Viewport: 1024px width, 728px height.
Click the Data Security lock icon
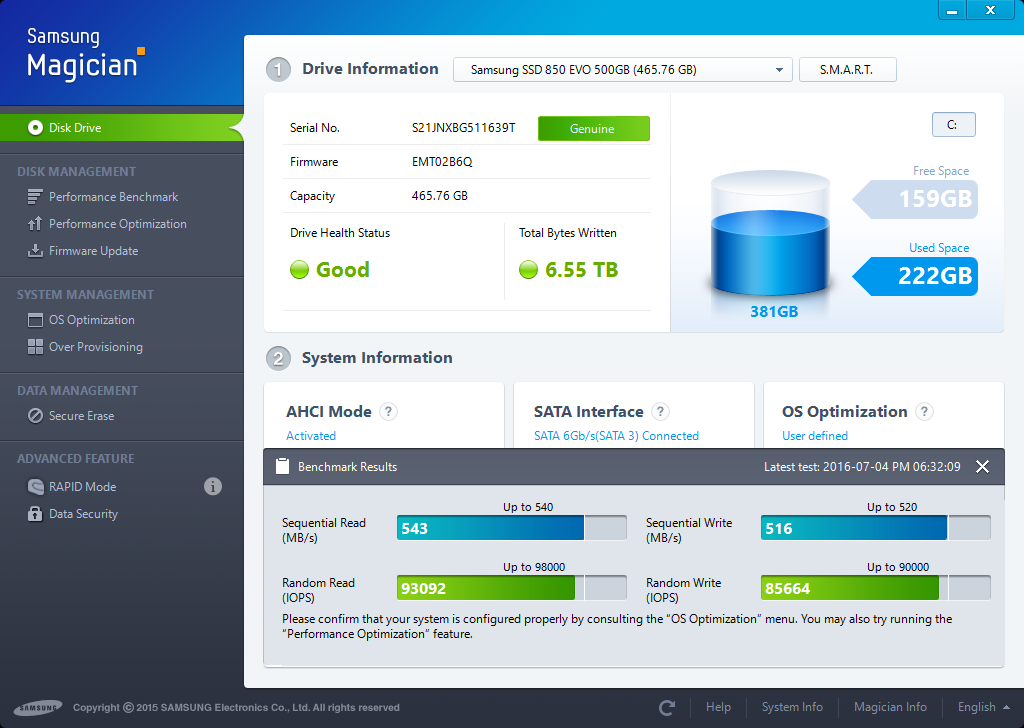tap(35, 514)
